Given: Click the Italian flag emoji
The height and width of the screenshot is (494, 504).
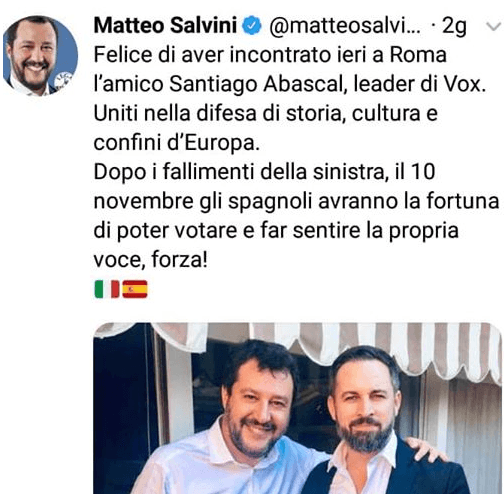Looking at the screenshot, I should [107, 289].
